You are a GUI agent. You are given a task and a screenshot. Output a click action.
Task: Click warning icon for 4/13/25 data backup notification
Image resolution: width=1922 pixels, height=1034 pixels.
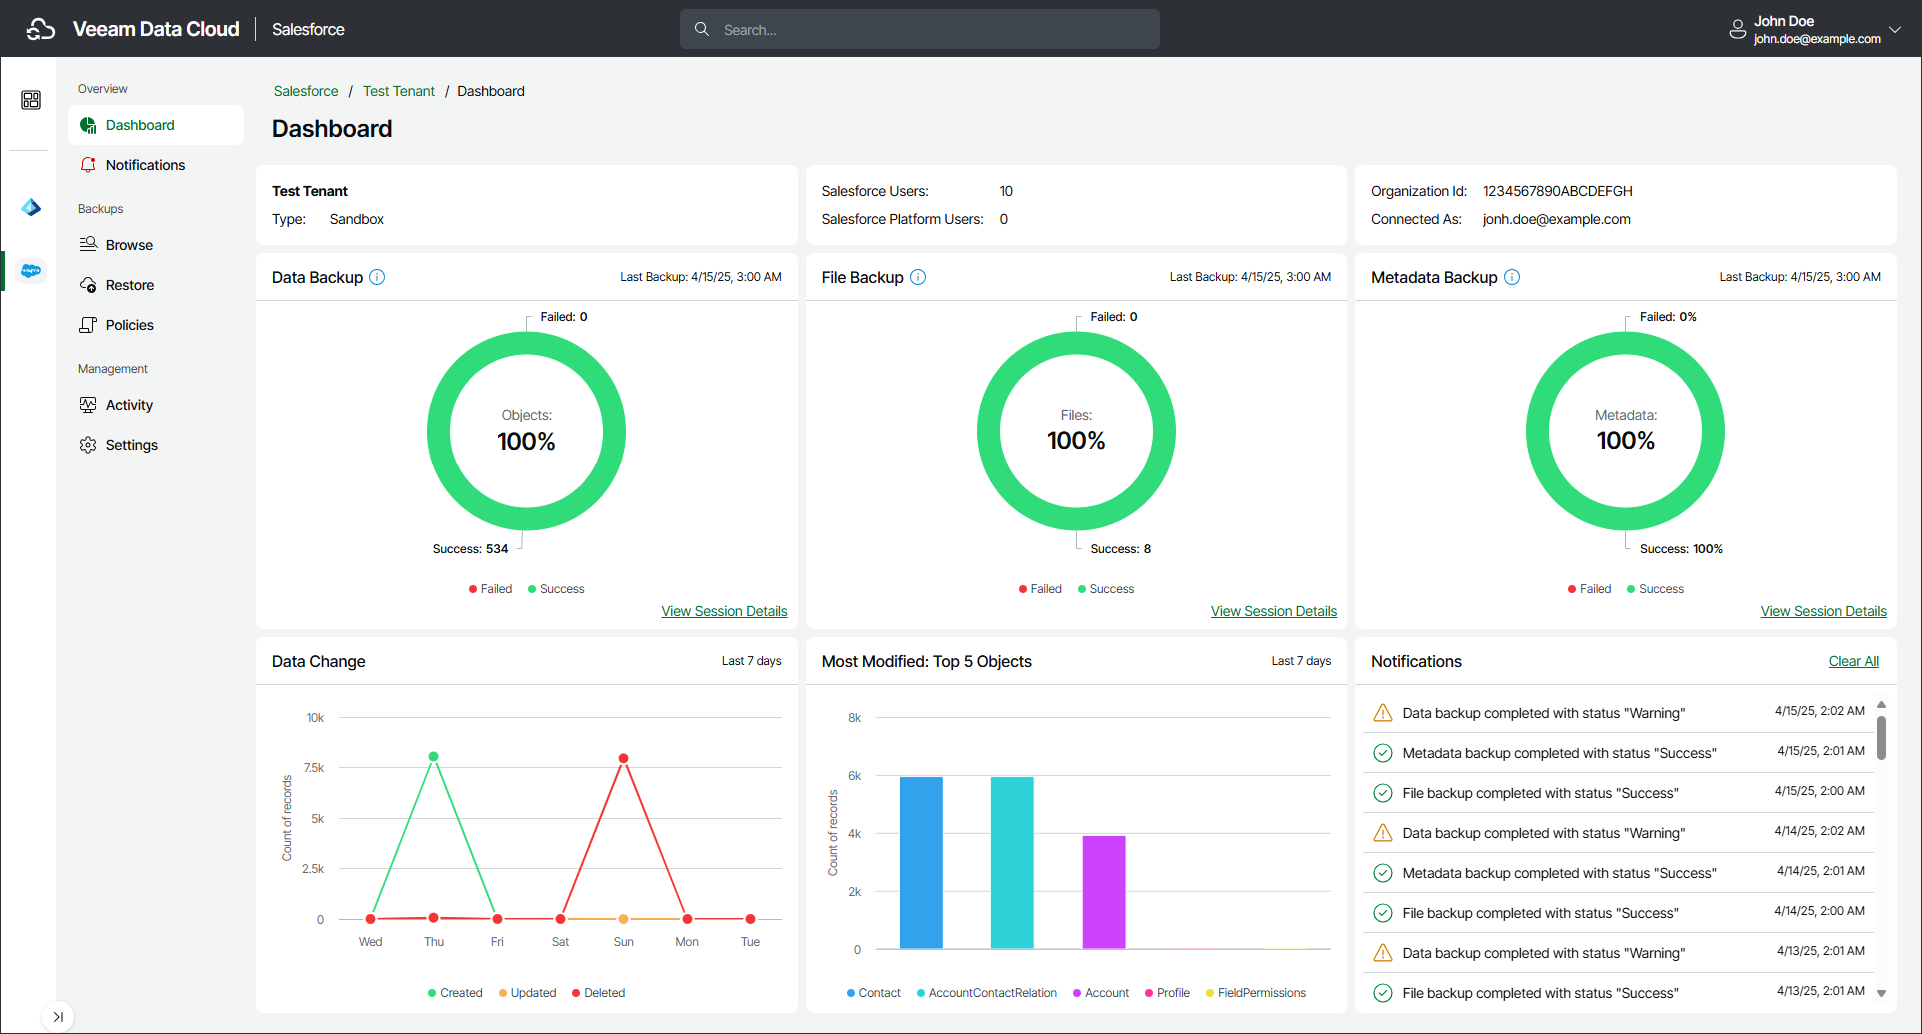(x=1383, y=953)
